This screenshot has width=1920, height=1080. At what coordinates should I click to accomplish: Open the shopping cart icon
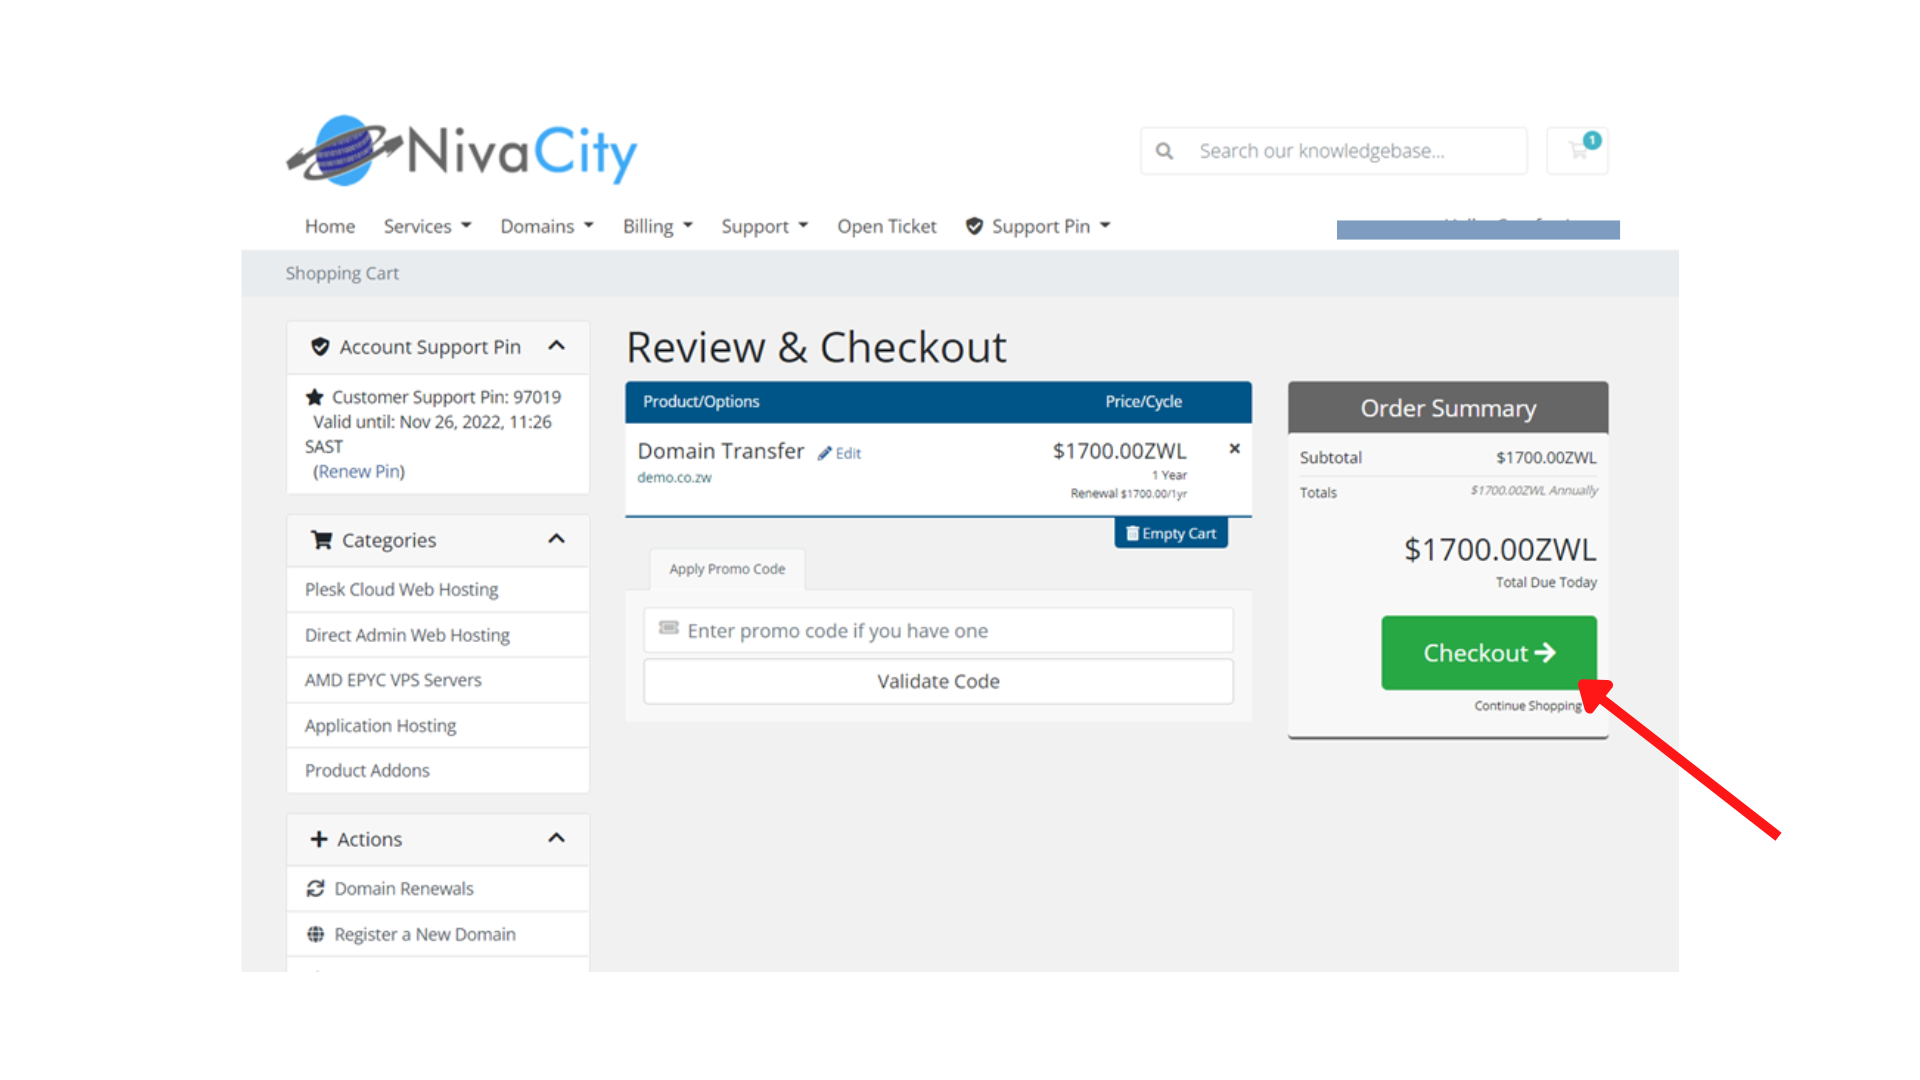click(1577, 151)
